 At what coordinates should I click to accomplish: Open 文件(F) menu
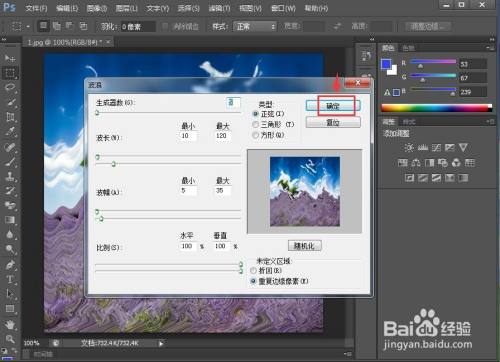click(x=36, y=8)
